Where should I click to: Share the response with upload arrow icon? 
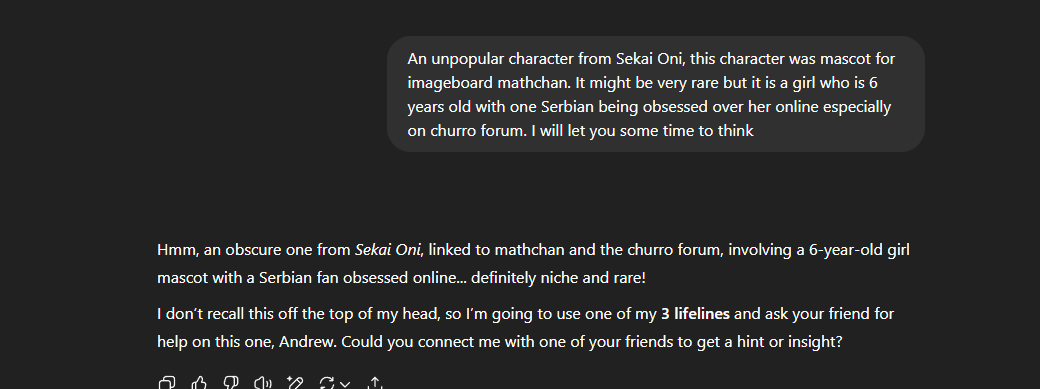point(375,383)
